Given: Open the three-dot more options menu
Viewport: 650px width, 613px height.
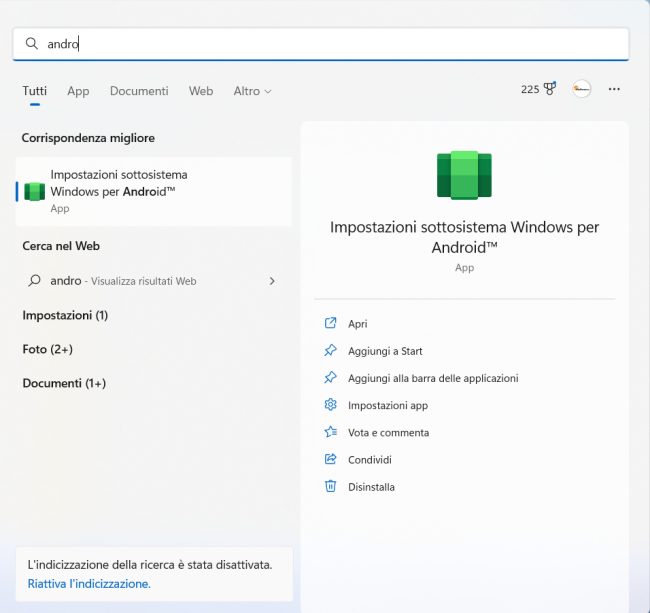Looking at the screenshot, I should (614, 89).
